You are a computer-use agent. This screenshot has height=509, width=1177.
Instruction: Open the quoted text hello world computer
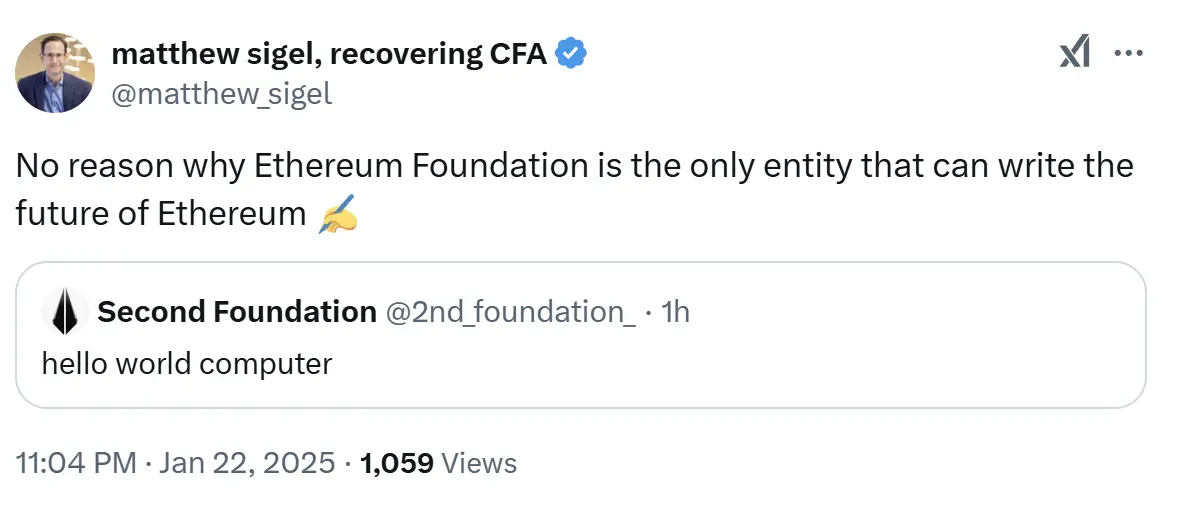(x=187, y=363)
